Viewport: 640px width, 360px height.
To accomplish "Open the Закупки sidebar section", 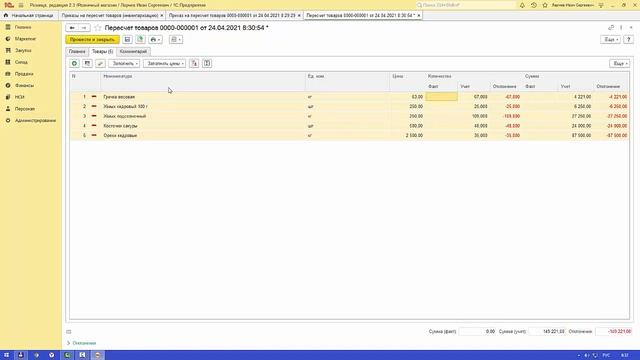I will tap(23, 51).
